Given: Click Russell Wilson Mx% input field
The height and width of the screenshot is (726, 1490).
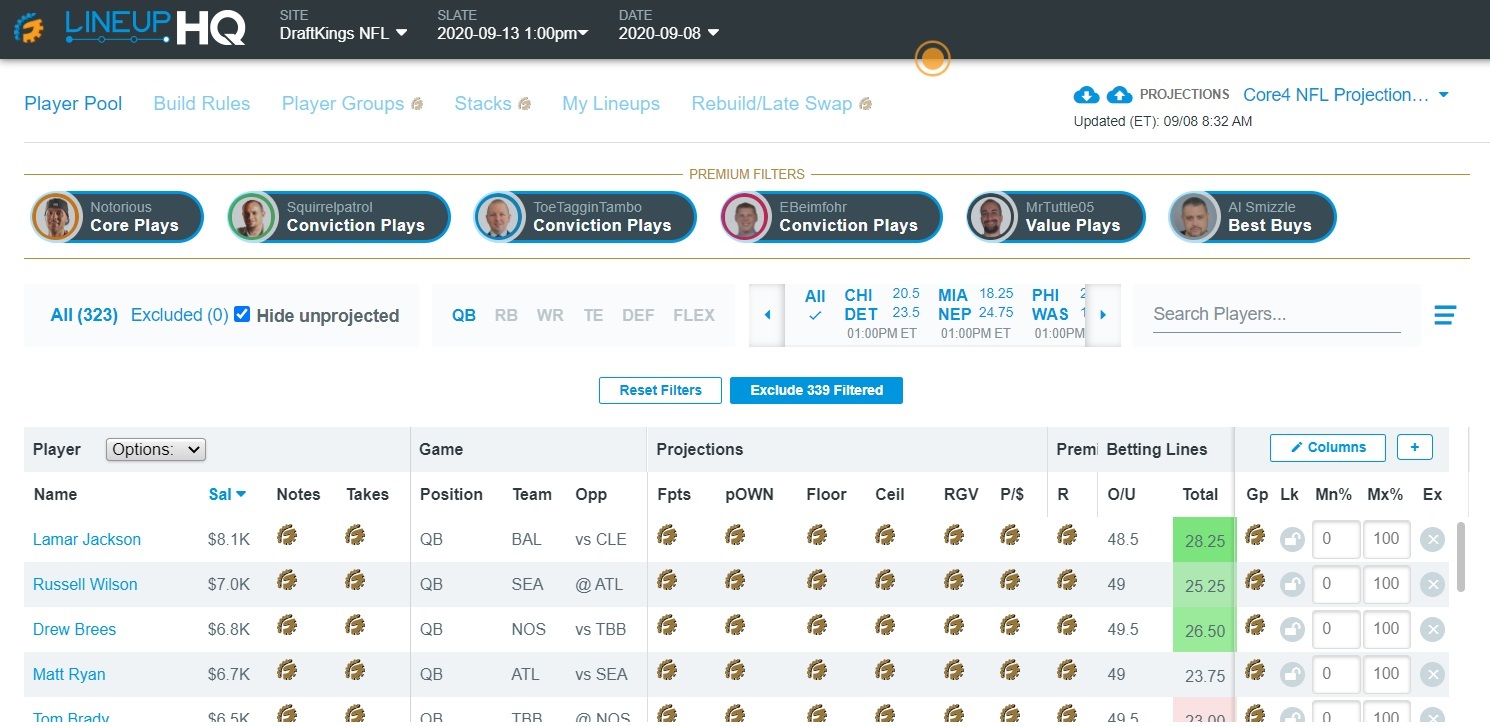Looking at the screenshot, I should click(x=1386, y=585).
